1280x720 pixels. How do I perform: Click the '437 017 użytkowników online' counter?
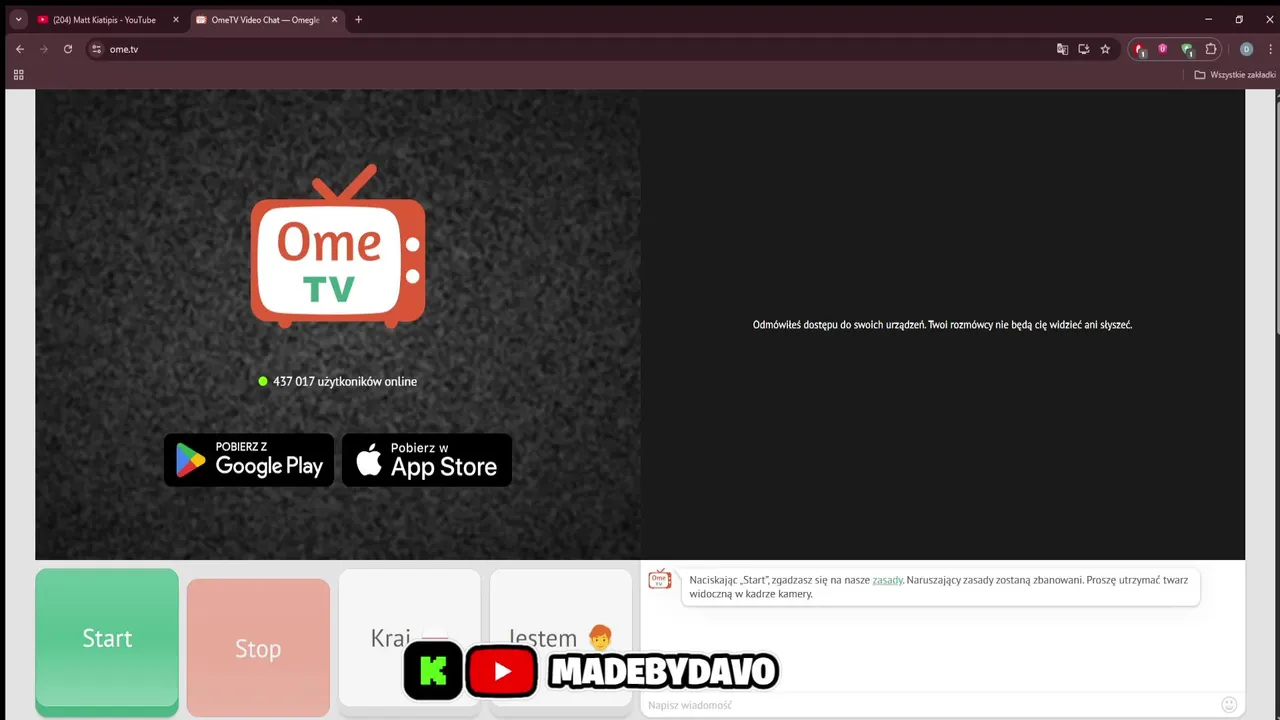[337, 381]
